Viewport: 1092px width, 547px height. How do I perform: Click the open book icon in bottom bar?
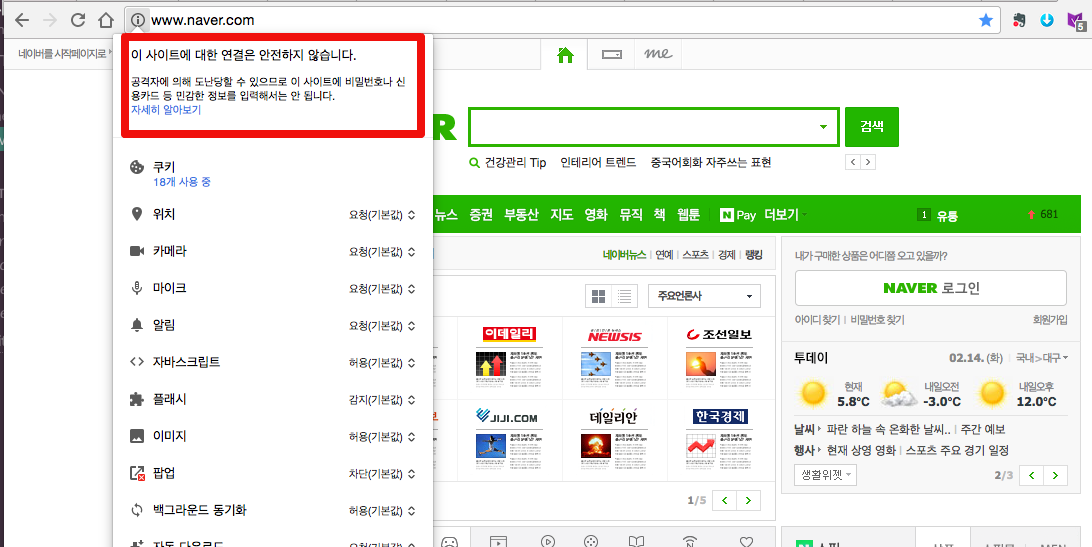click(x=637, y=541)
